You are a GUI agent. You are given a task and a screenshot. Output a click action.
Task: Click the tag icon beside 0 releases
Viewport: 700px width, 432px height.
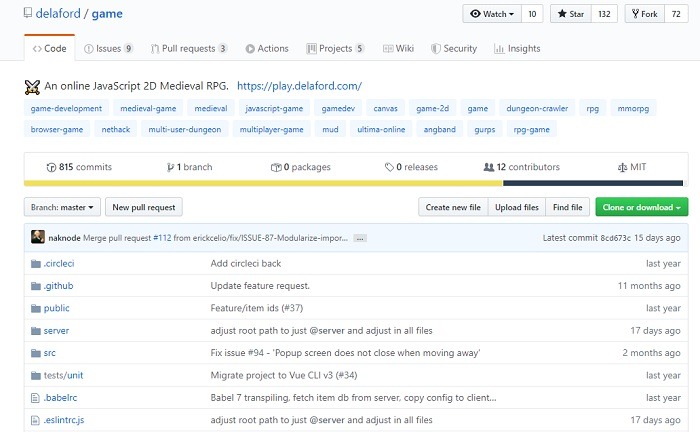pos(389,167)
